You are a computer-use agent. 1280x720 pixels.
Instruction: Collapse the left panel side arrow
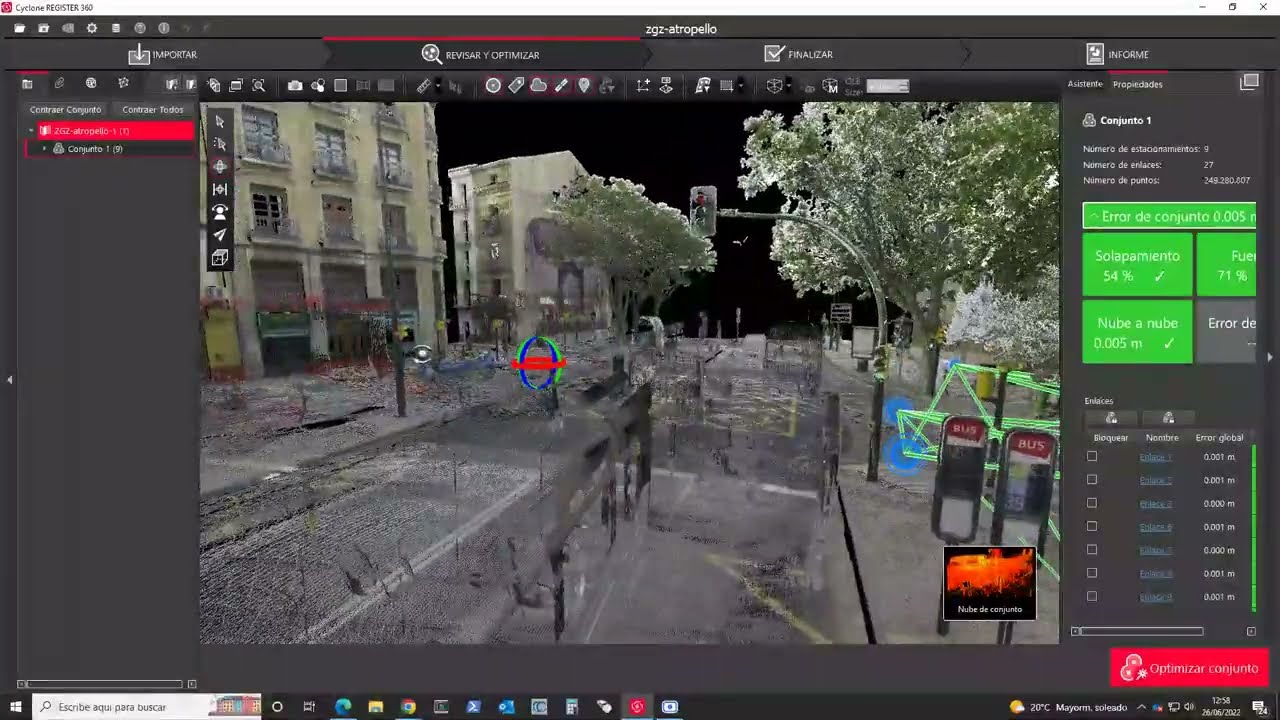[9, 380]
